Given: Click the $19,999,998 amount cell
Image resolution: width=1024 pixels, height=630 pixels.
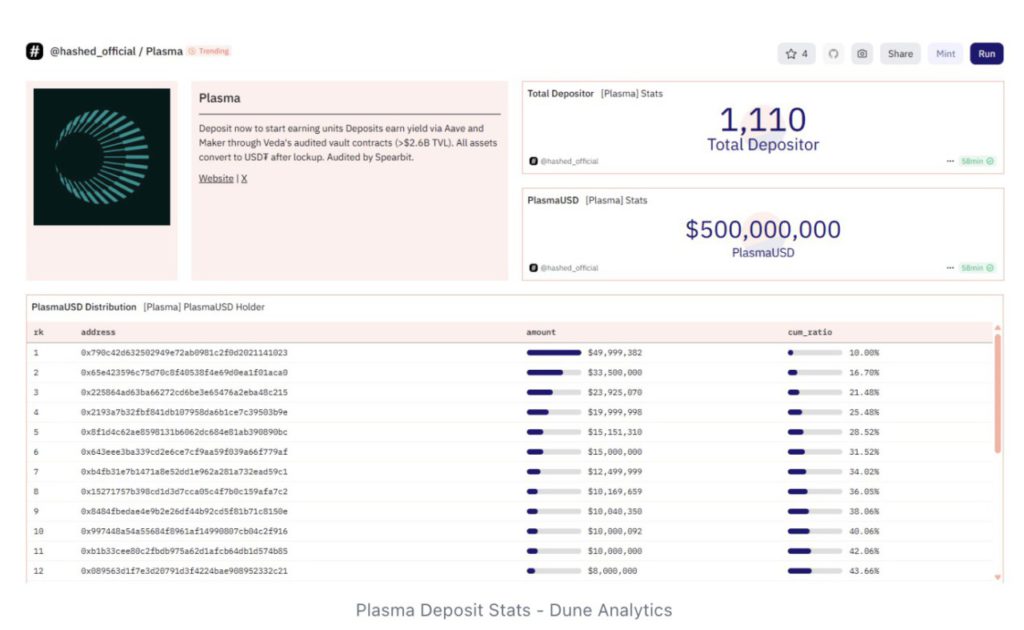Looking at the screenshot, I should coord(615,412).
